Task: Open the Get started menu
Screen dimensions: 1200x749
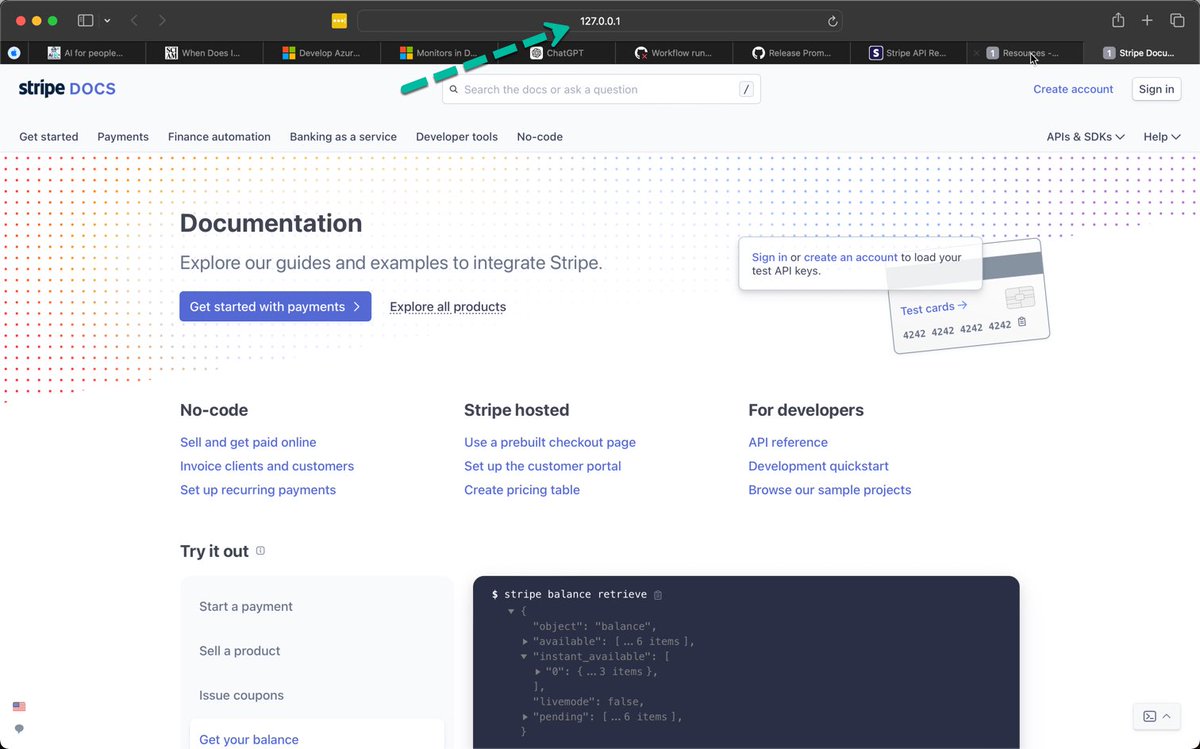Action: (49, 137)
